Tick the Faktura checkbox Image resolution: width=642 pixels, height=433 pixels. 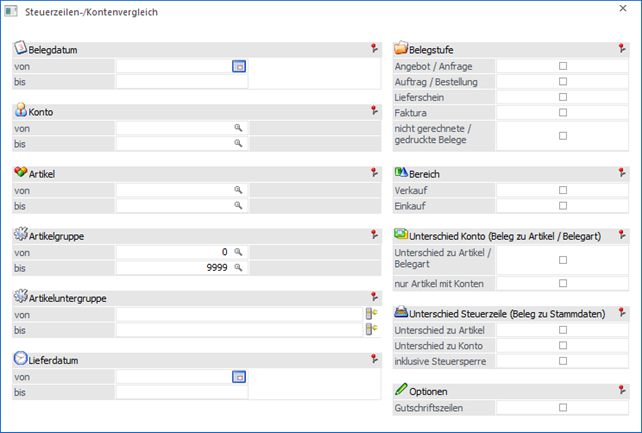pos(562,113)
